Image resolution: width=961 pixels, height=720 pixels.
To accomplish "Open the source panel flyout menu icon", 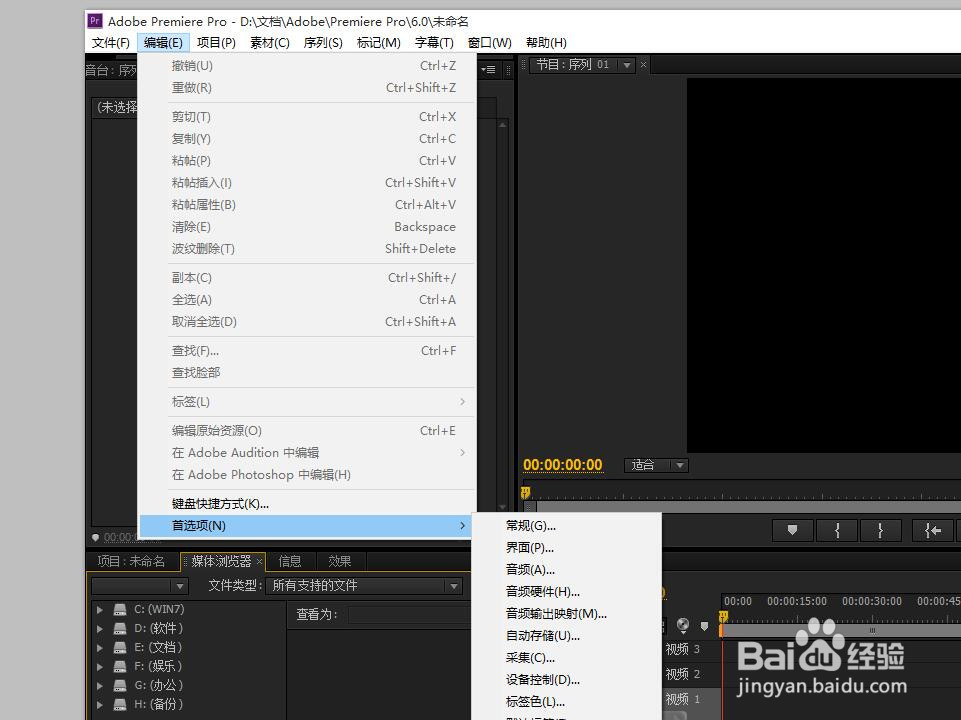I will click(x=488, y=70).
